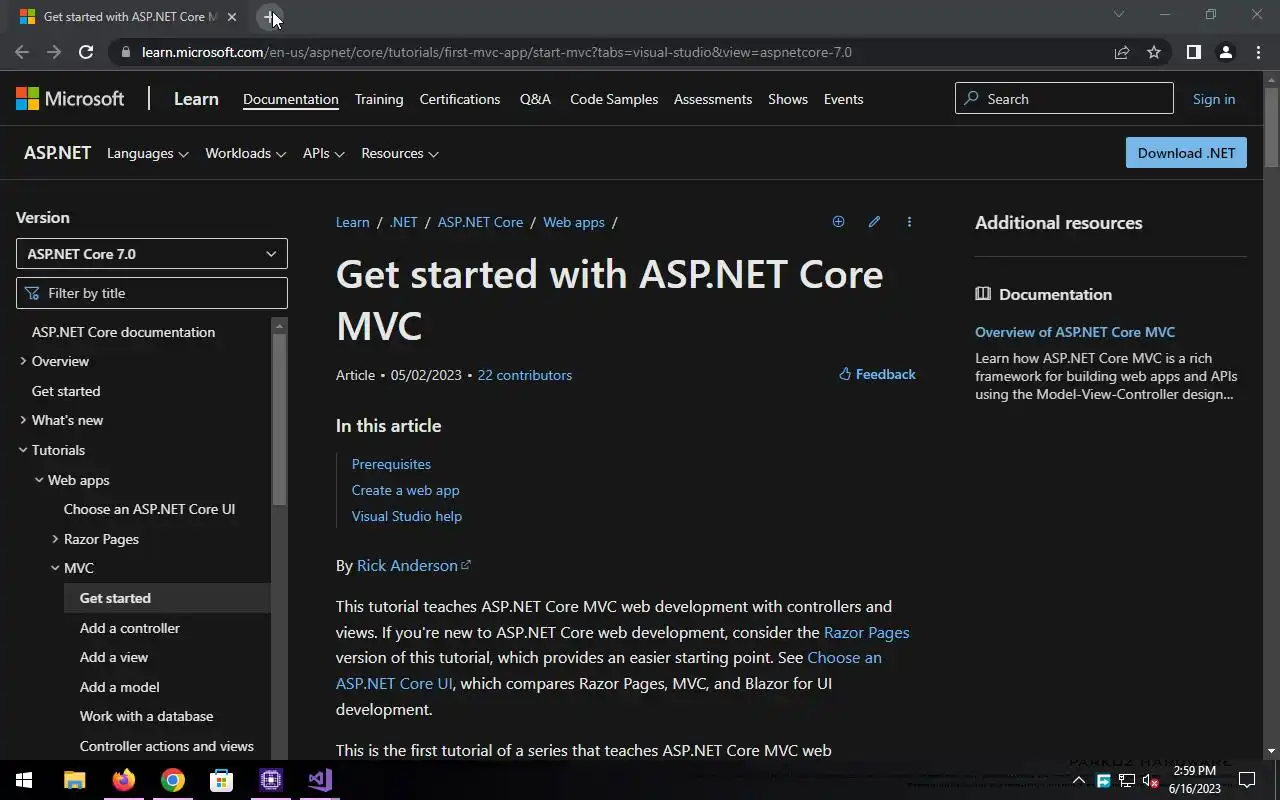Open Firefox from the taskbar
The width and height of the screenshot is (1280, 800).
(x=124, y=780)
